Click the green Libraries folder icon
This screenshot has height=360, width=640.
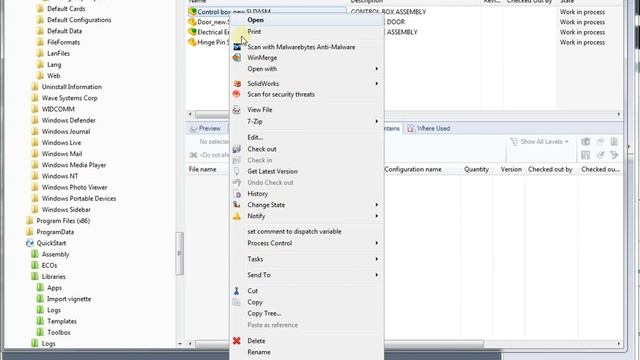[x=35, y=276]
